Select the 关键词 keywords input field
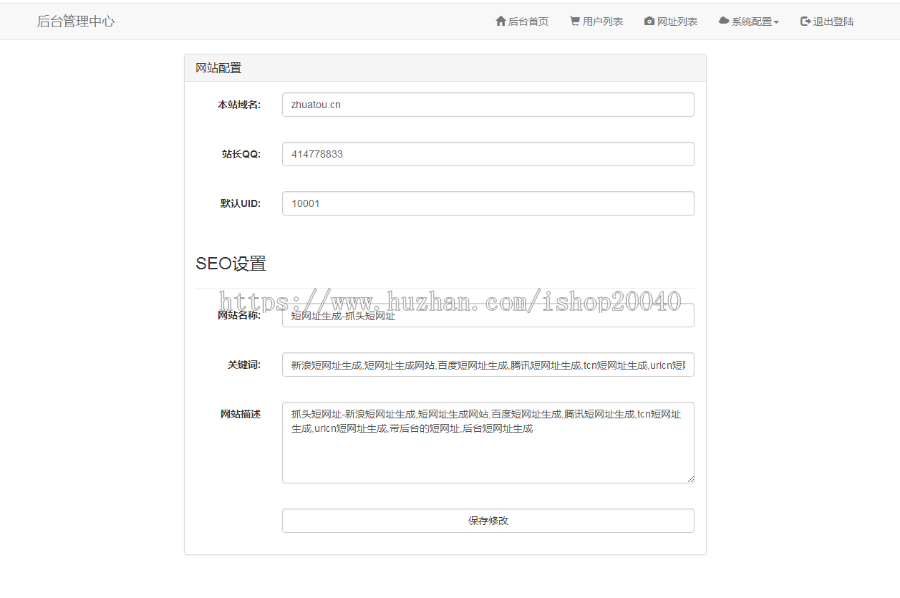The height and width of the screenshot is (598, 900). [488, 364]
